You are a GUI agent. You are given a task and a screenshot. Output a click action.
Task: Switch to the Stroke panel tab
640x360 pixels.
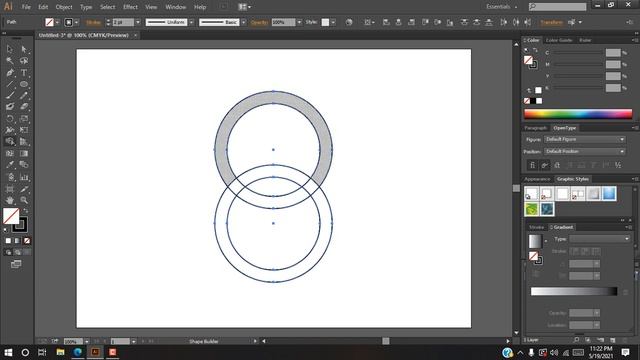click(x=536, y=227)
